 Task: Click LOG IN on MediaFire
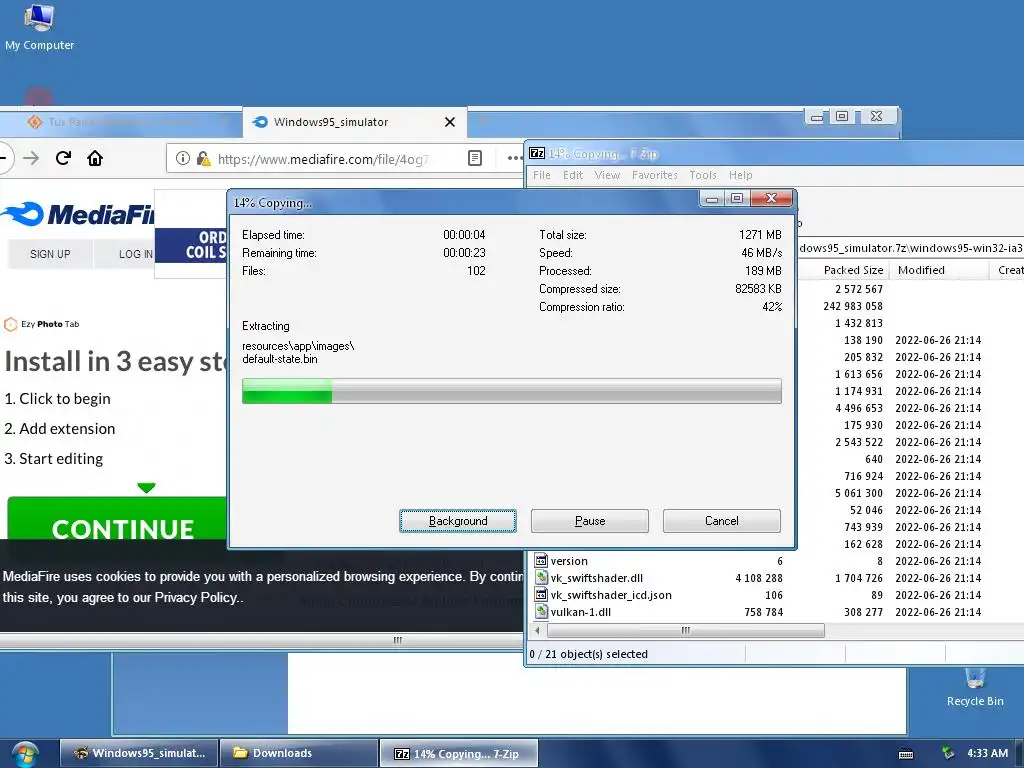(135, 254)
